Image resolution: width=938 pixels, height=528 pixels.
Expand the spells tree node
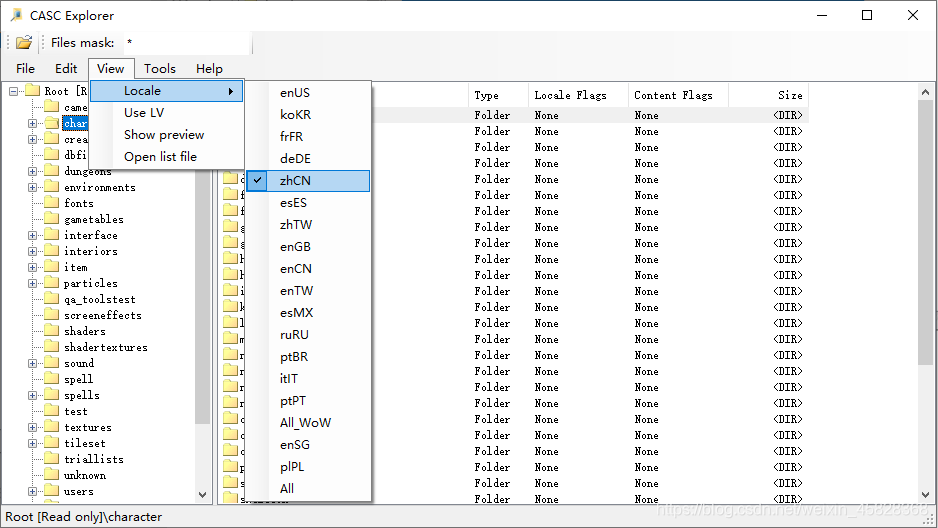tap(32, 395)
